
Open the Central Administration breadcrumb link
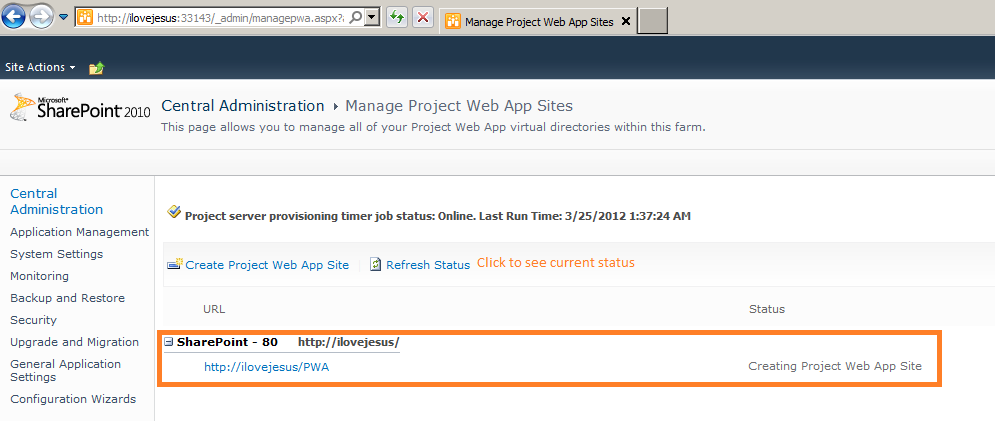pos(243,105)
